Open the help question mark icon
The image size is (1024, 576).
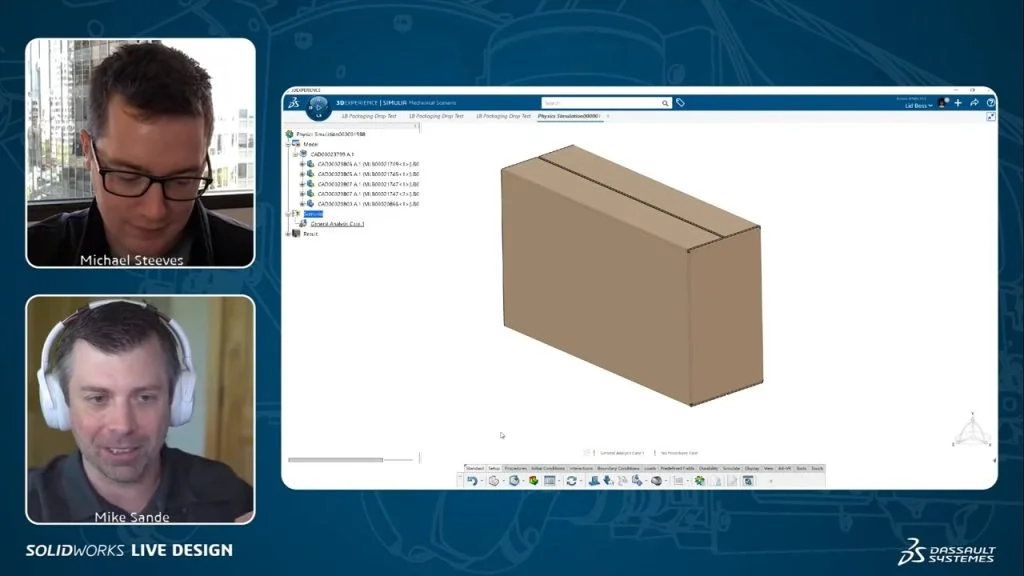tap(991, 103)
